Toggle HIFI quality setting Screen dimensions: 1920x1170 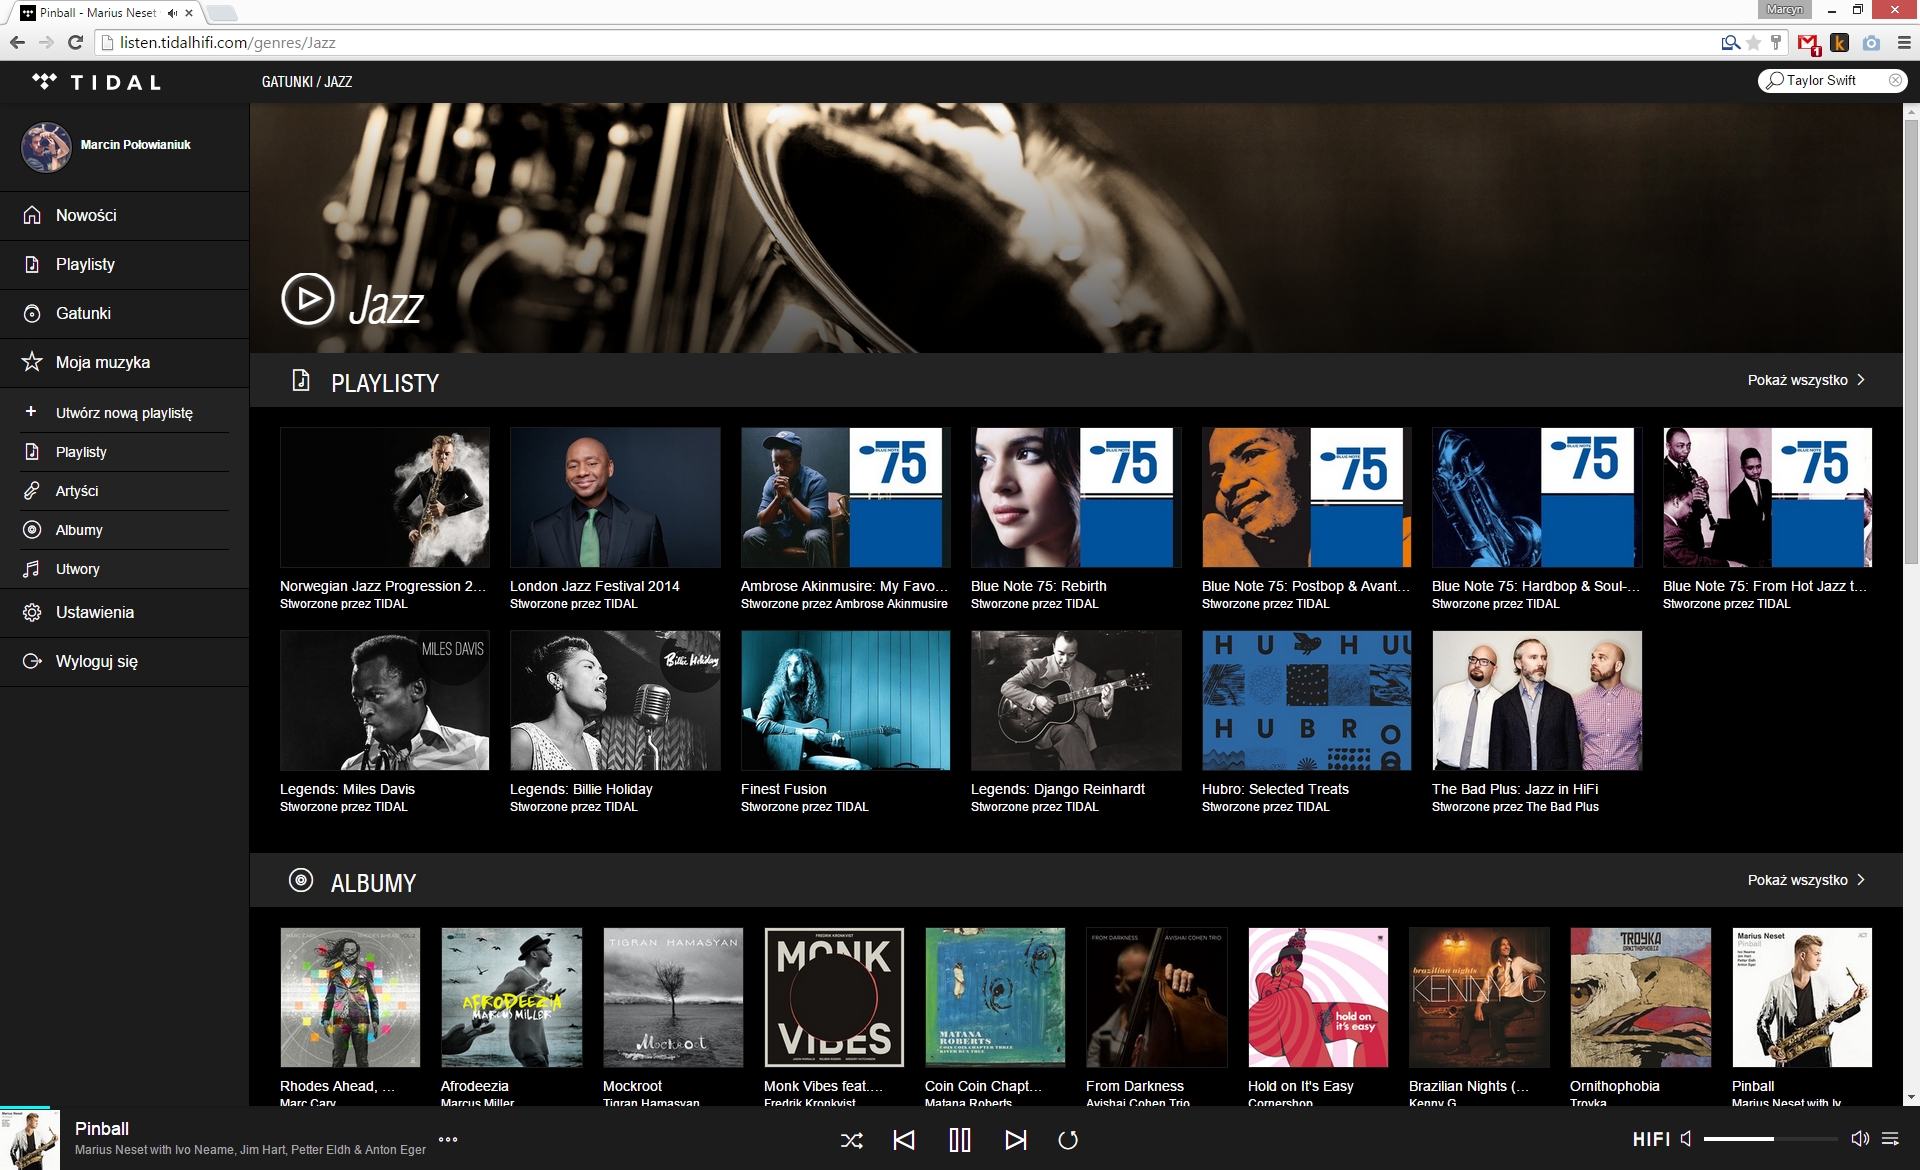[x=1651, y=1139]
